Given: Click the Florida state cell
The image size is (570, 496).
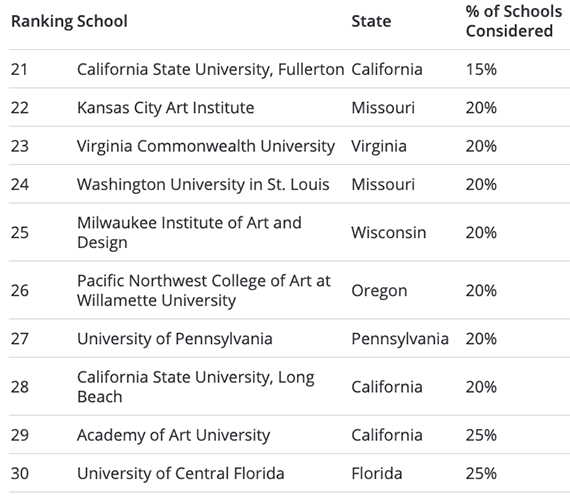Looking at the screenshot, I should pyautogui.click(x=377, y=473).
